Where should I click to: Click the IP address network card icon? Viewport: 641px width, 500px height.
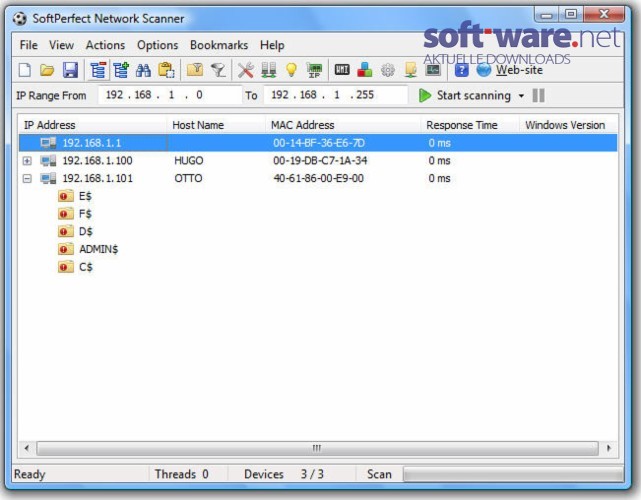[314, 70]
